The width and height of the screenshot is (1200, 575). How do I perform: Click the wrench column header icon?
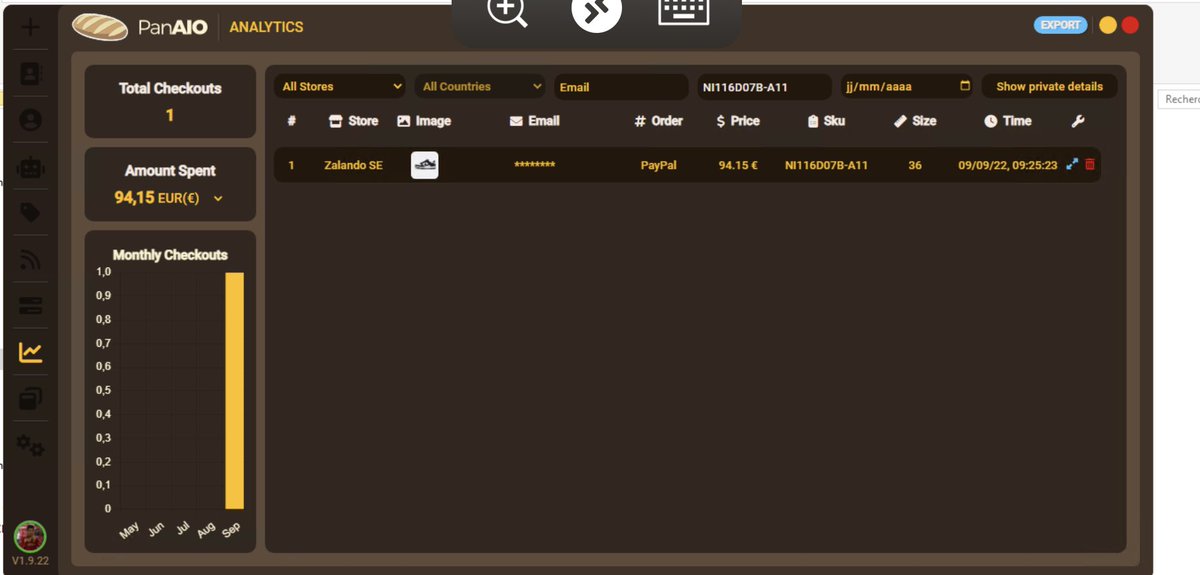(x=1078, y=121)
